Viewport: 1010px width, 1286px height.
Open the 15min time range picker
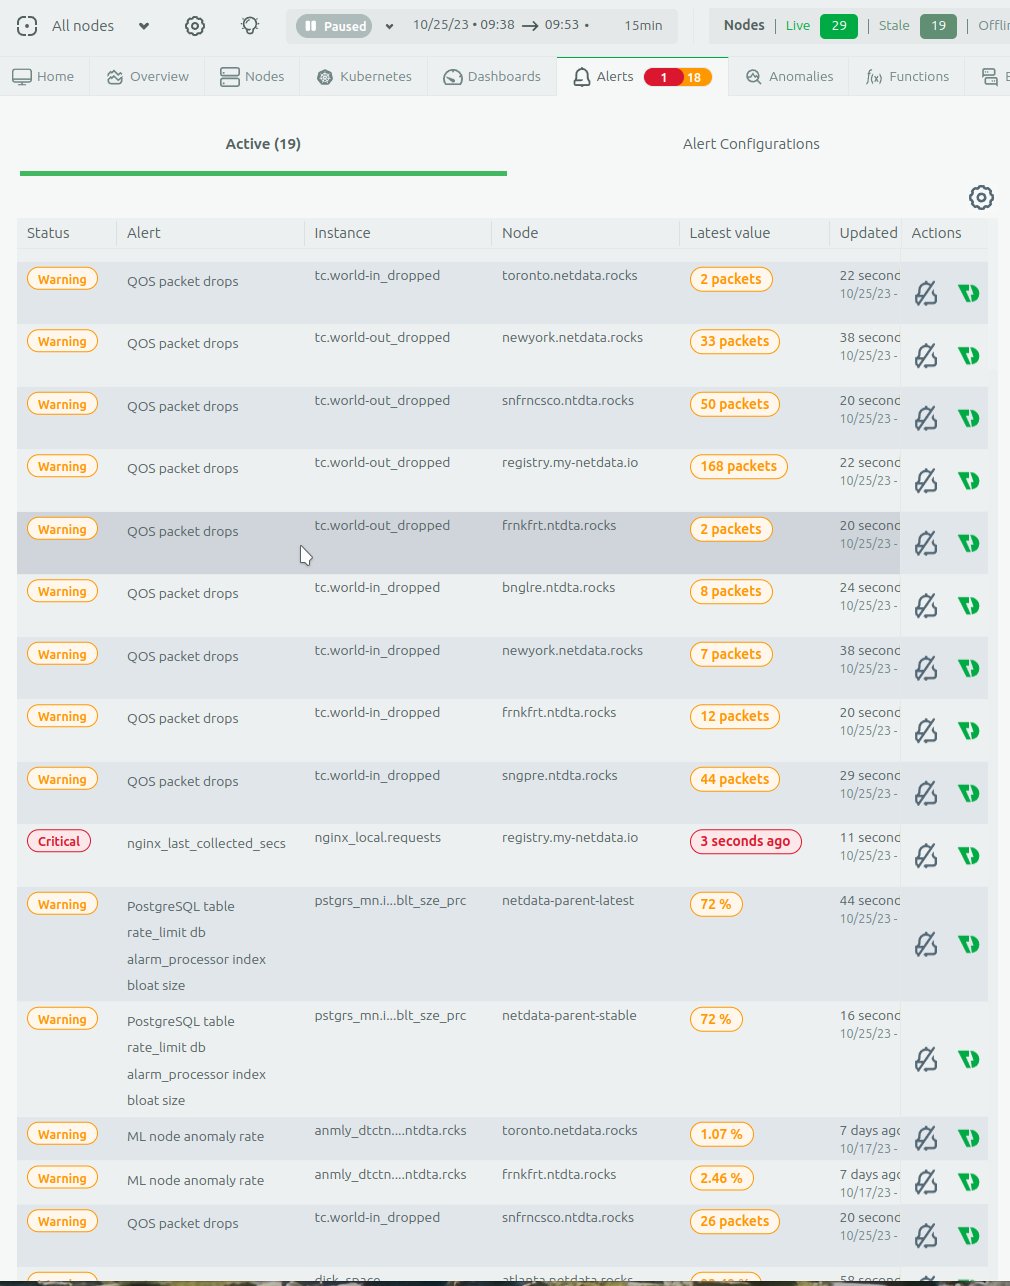(642, 25)
